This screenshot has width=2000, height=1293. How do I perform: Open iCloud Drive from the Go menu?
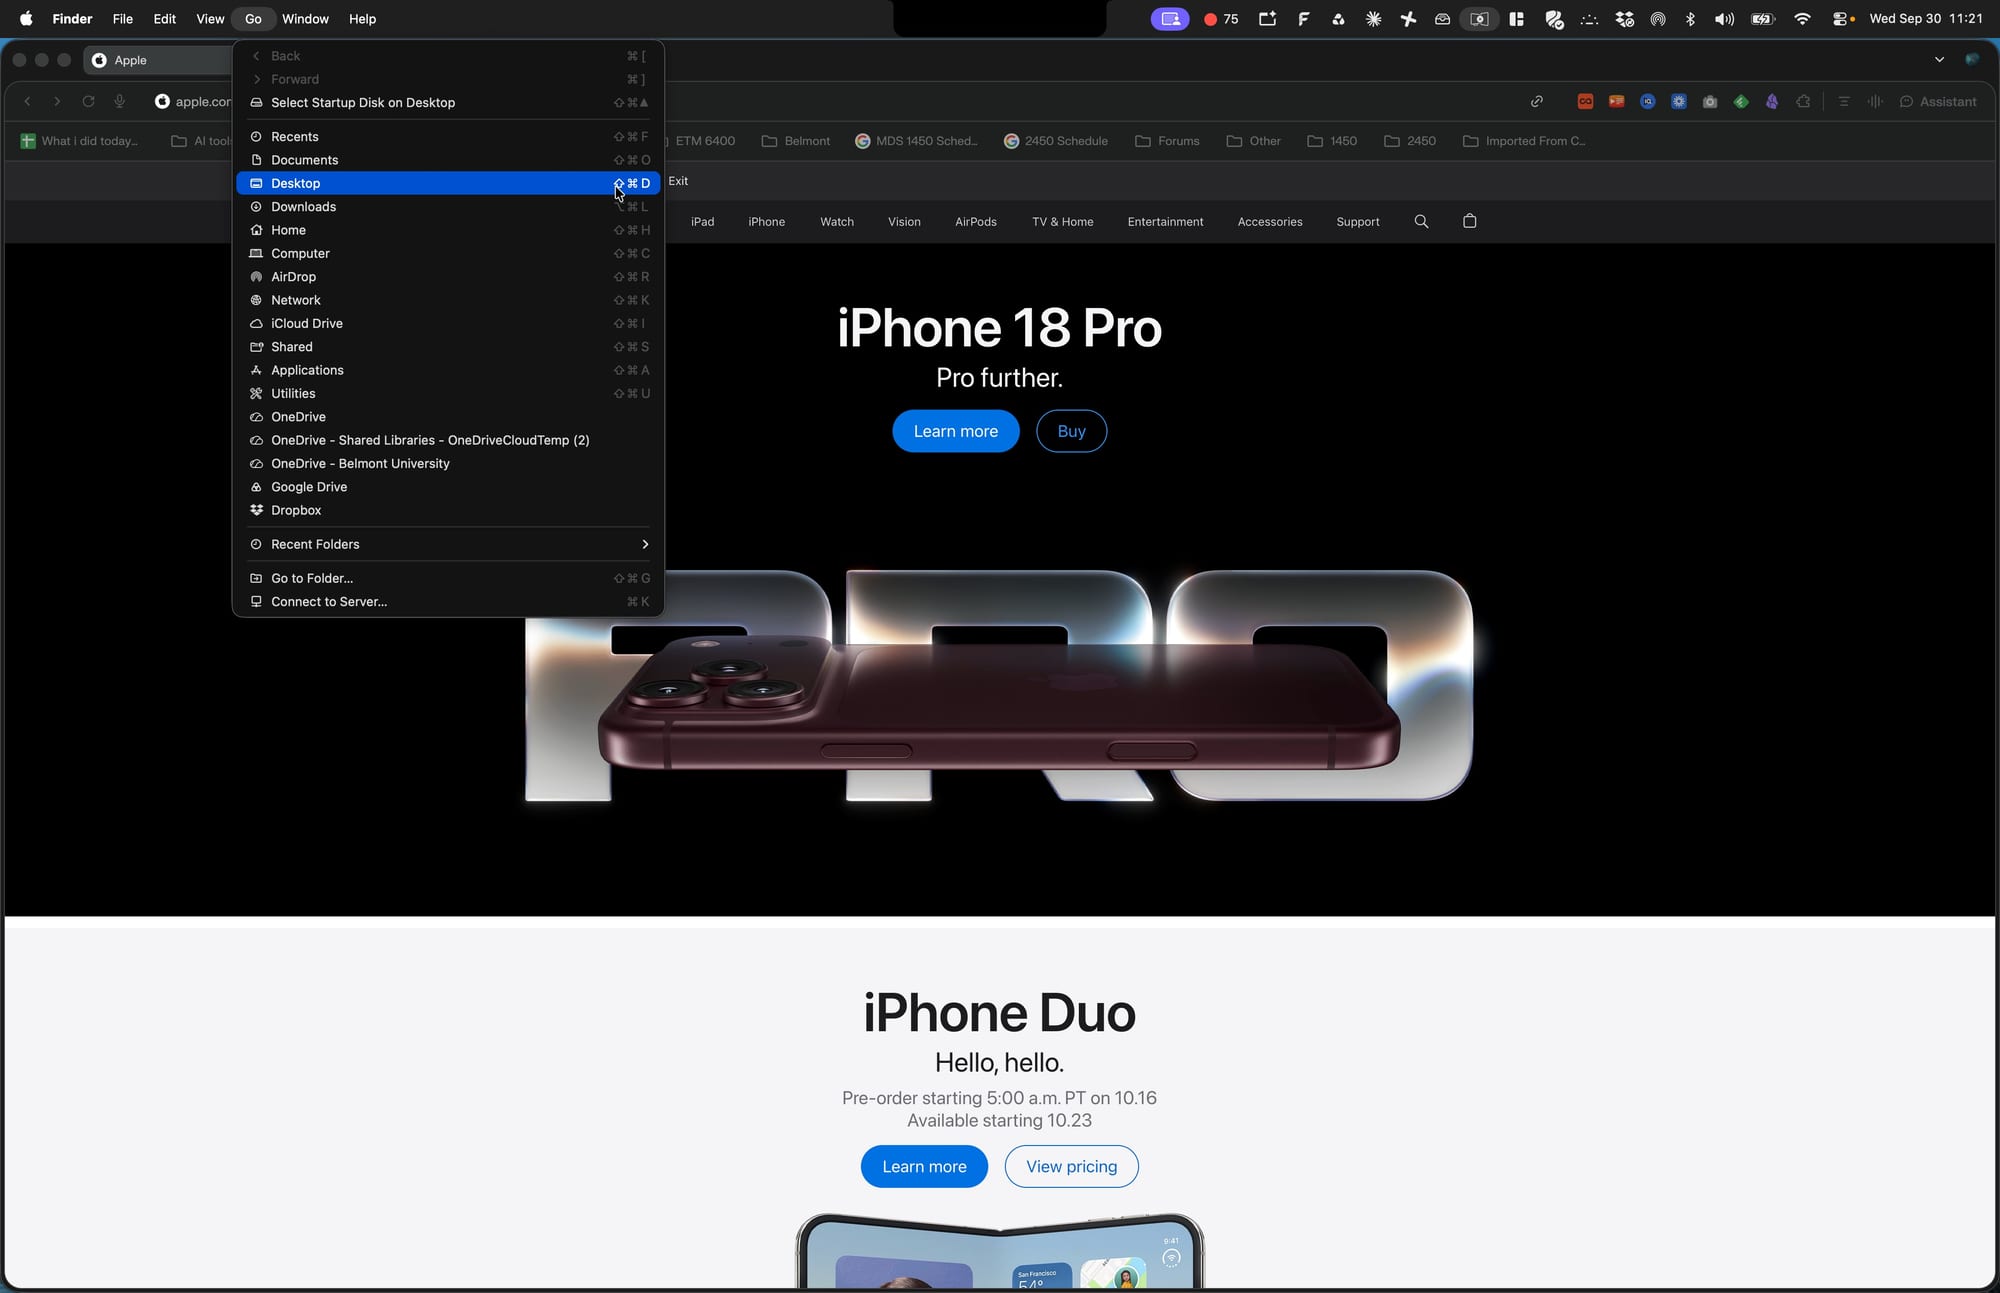pyautogui.click(x=448, y=324)
